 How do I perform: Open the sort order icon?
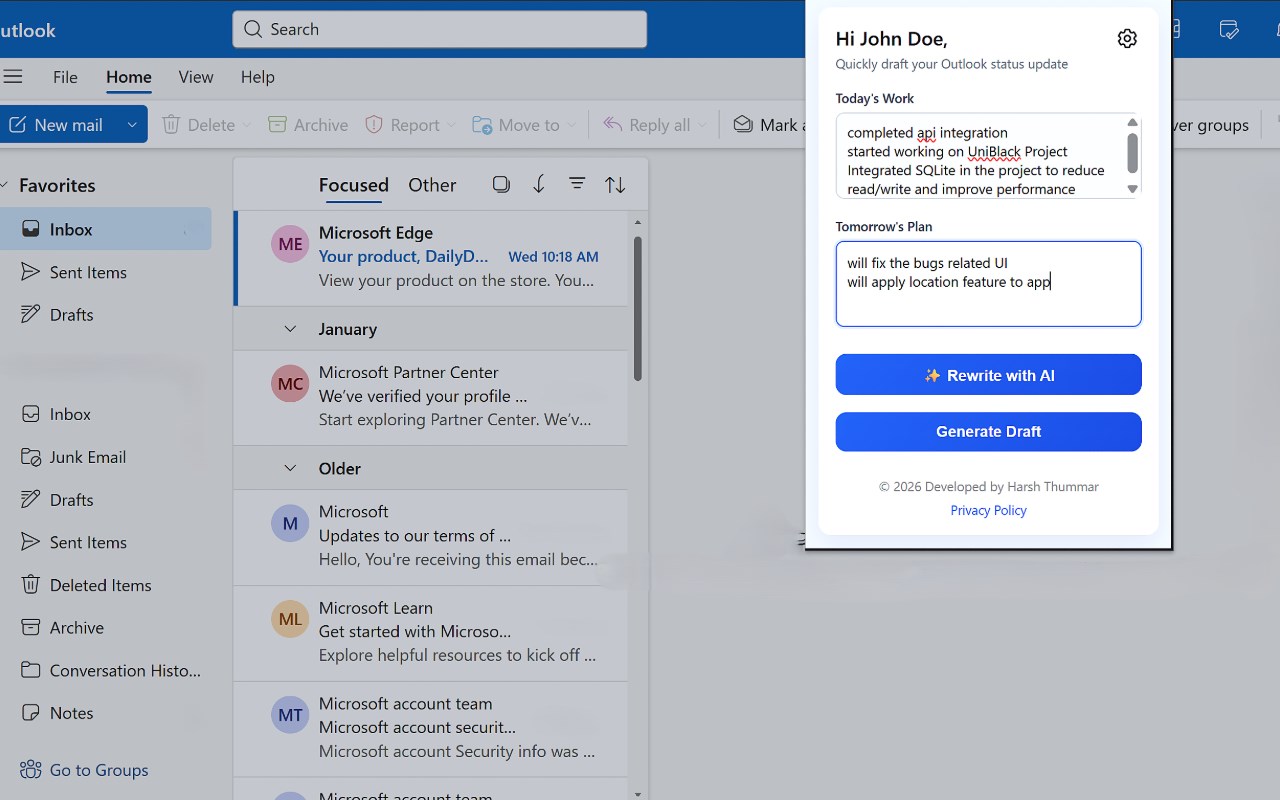tap(615, 184)
